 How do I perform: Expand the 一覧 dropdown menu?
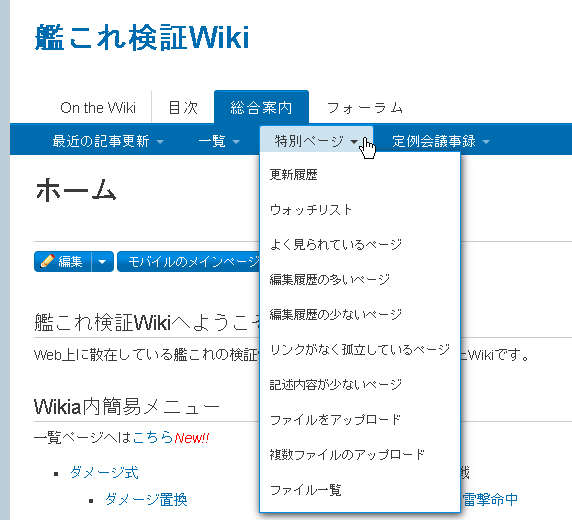(x=219, y=141)
